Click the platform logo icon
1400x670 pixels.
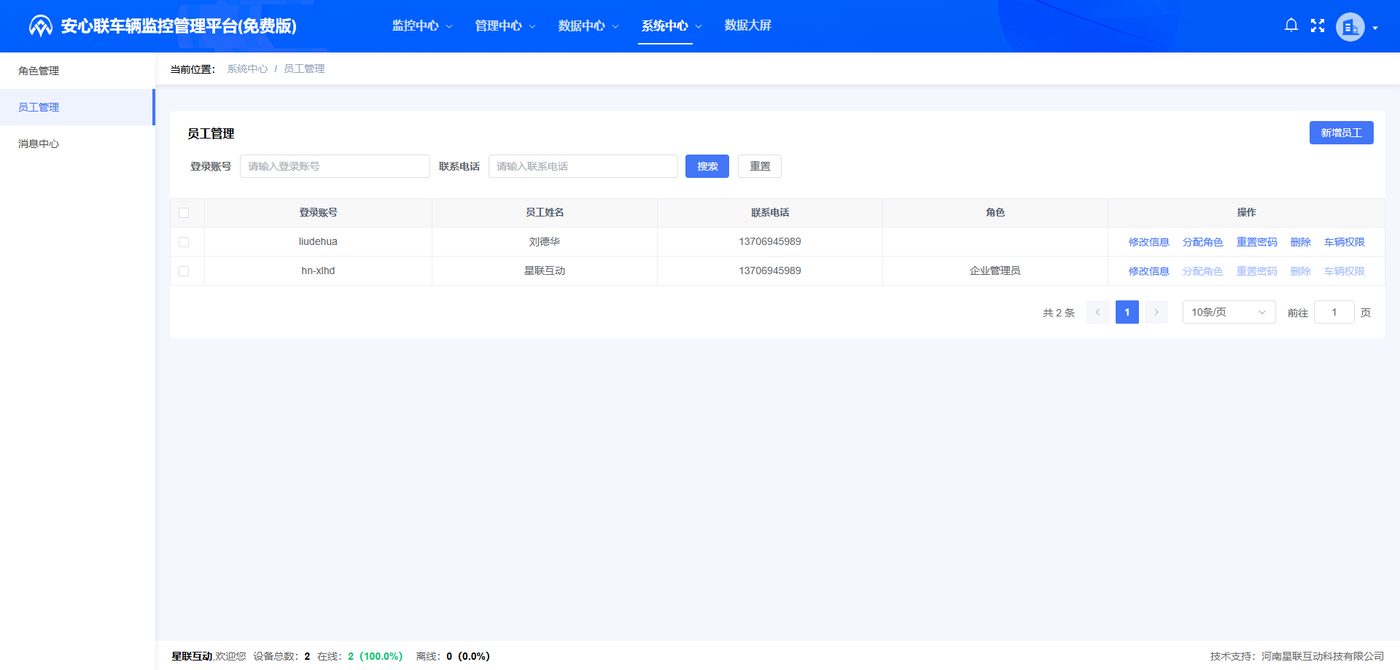pos(40,26)
